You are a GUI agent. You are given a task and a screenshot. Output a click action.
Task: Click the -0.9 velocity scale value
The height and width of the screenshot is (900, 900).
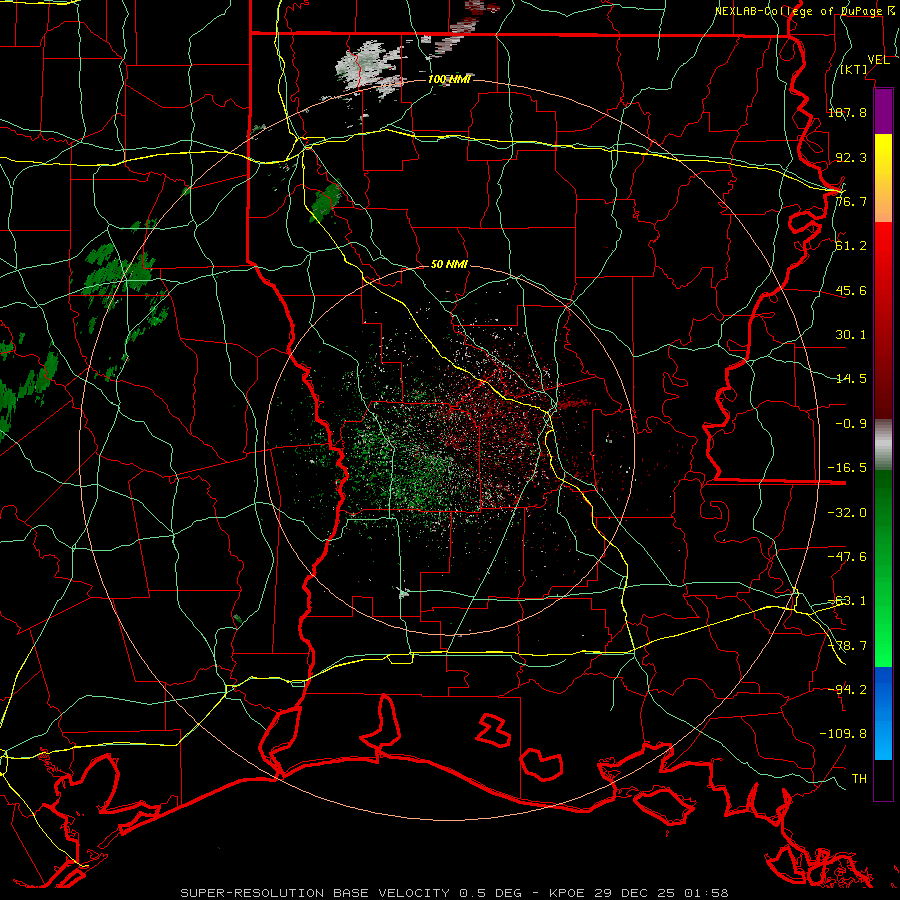coord(851,424)
